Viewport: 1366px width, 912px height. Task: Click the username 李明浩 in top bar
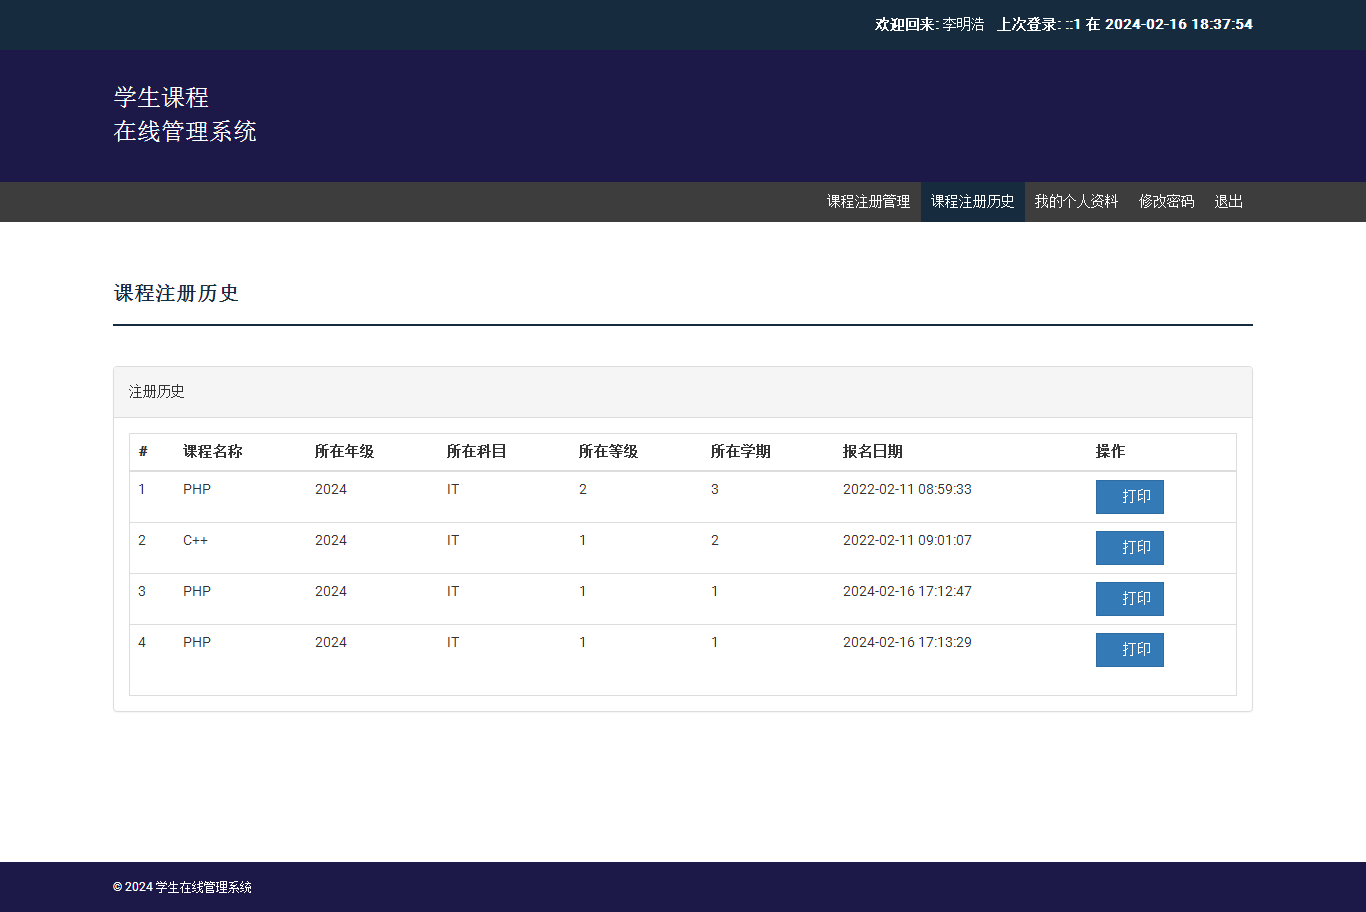(x=963, y=24)
